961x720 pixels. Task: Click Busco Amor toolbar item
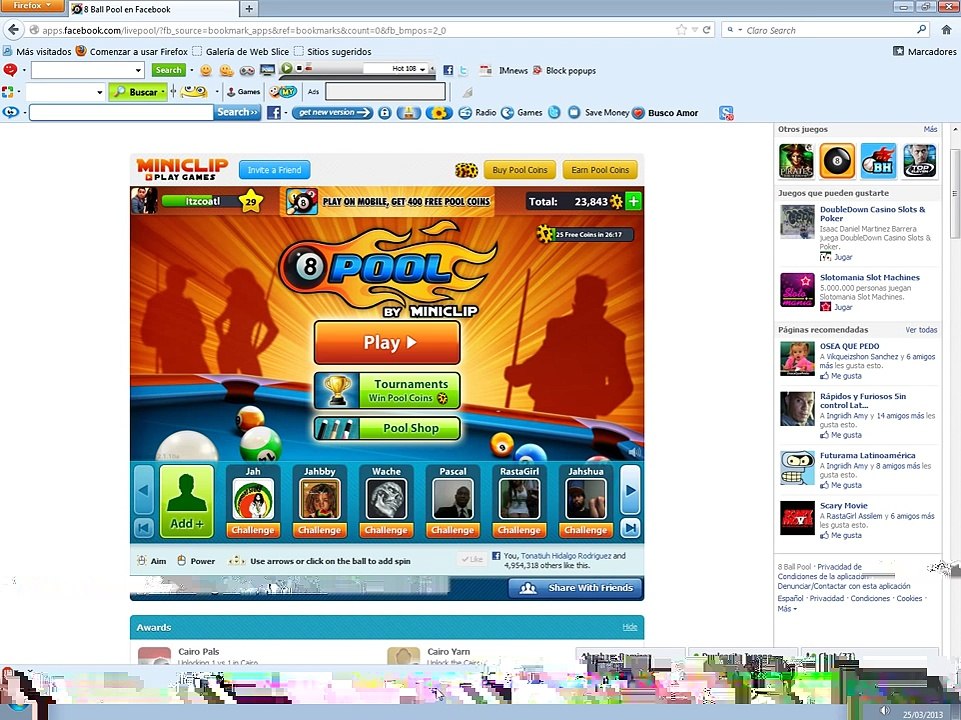coord(666,113)
